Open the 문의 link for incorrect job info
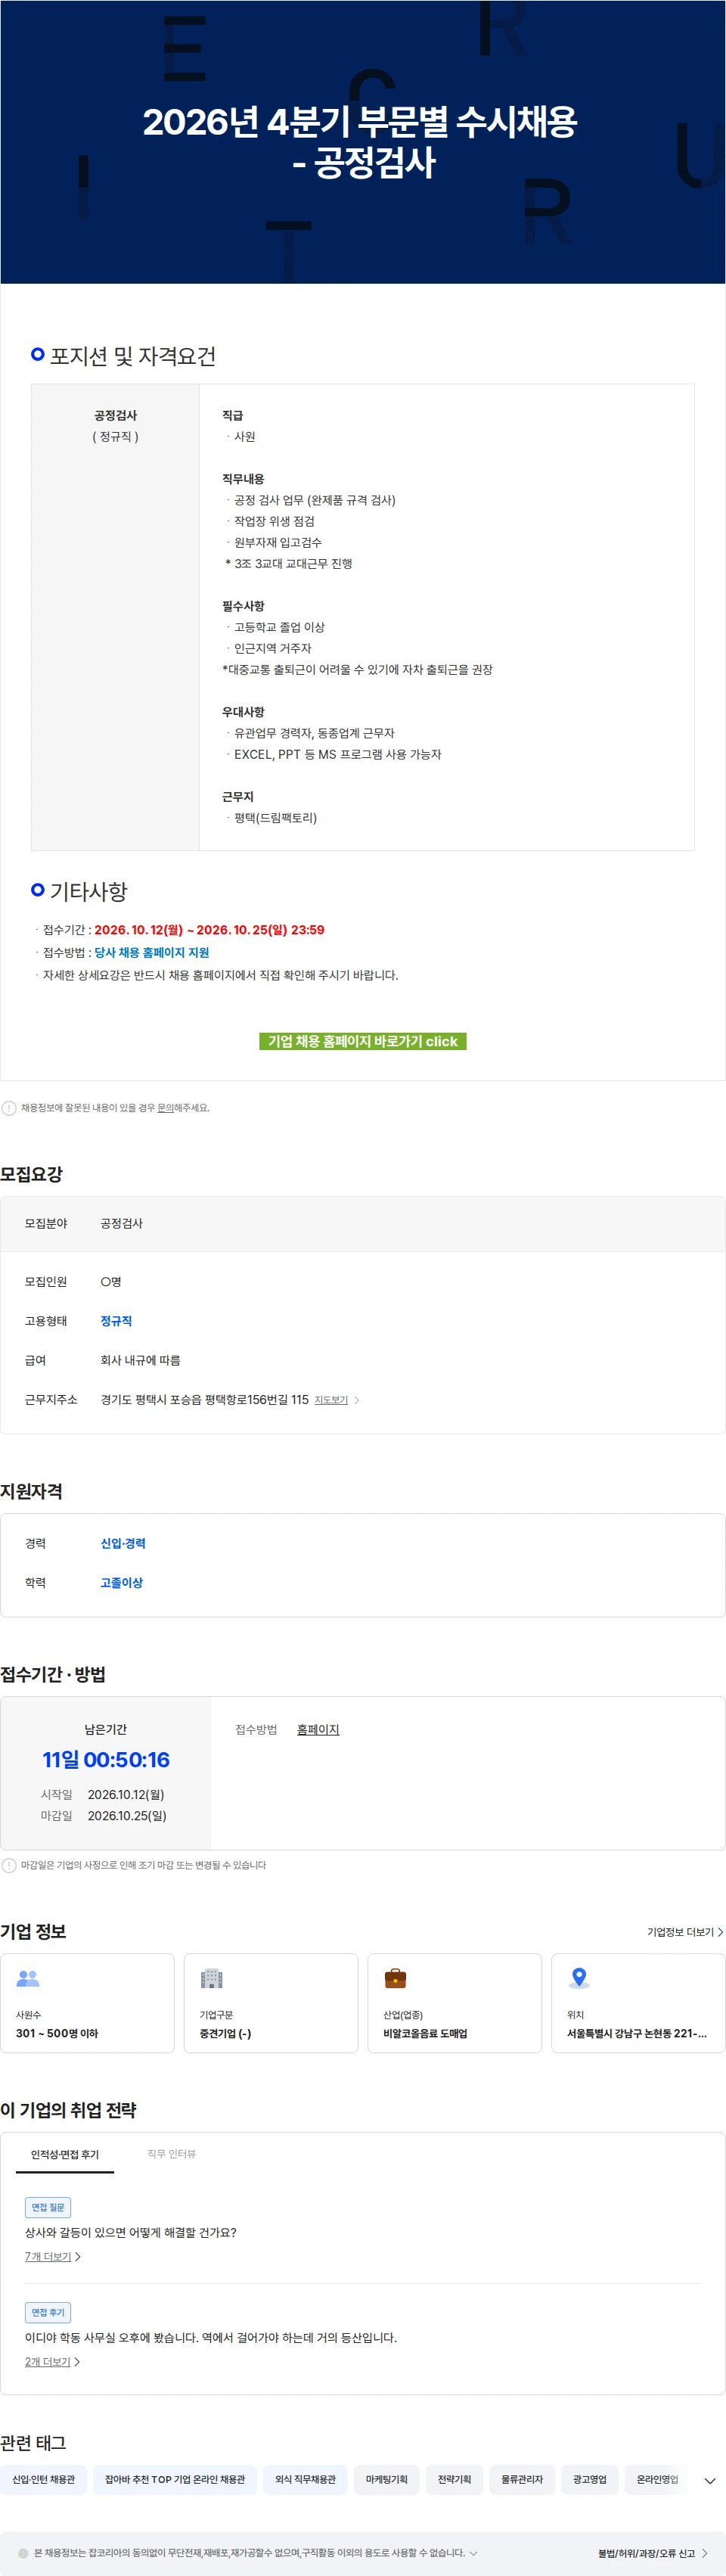The image size is (726, 2576). pos(165,1108)
